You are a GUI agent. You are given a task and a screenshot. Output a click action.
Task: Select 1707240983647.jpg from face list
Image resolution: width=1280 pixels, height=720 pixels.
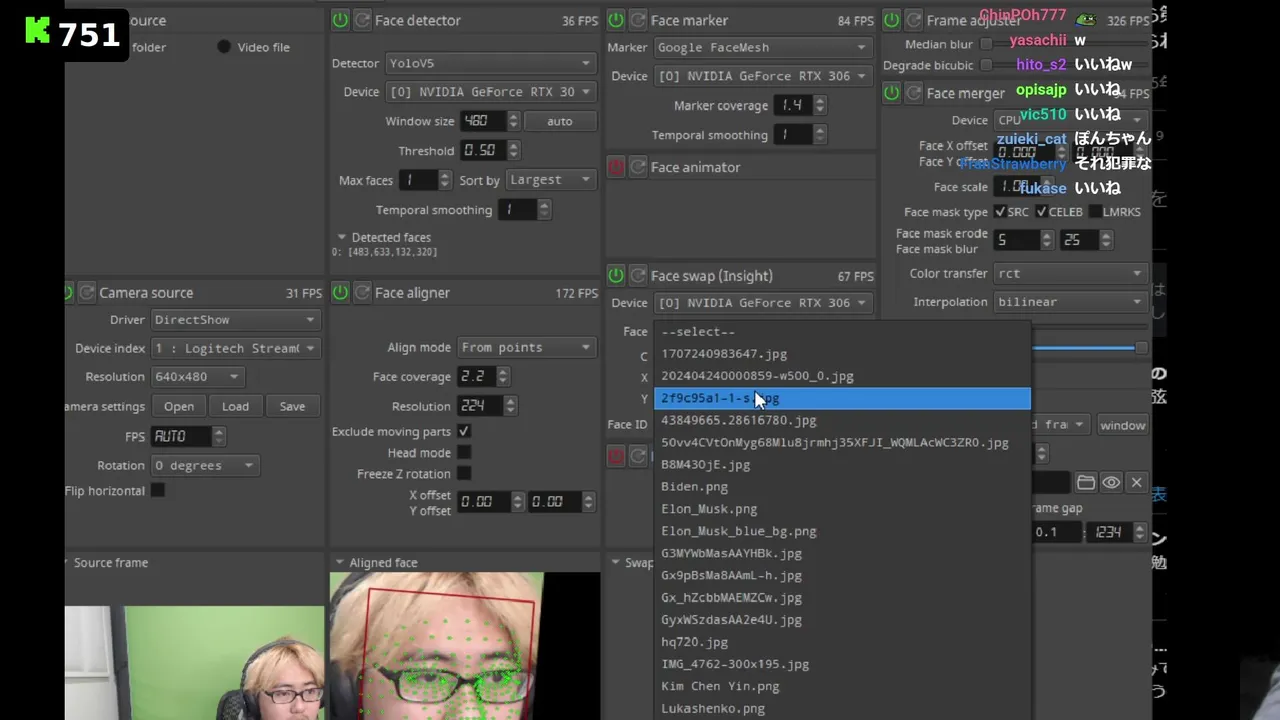(842, 354)
